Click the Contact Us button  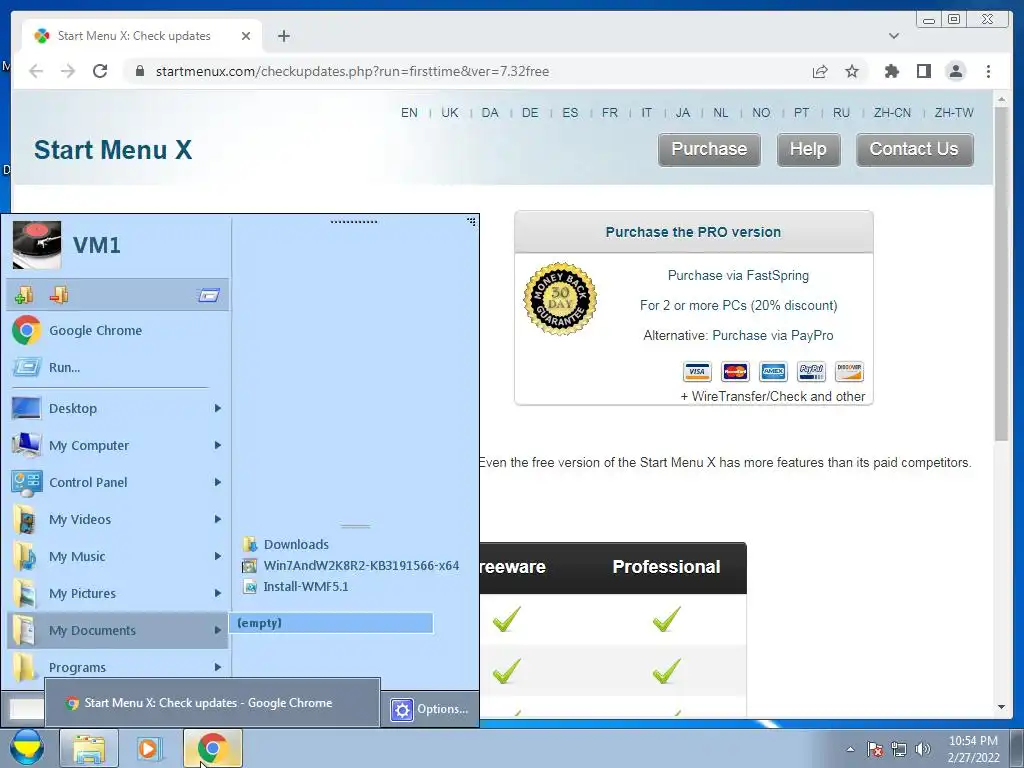pos(914,150)
